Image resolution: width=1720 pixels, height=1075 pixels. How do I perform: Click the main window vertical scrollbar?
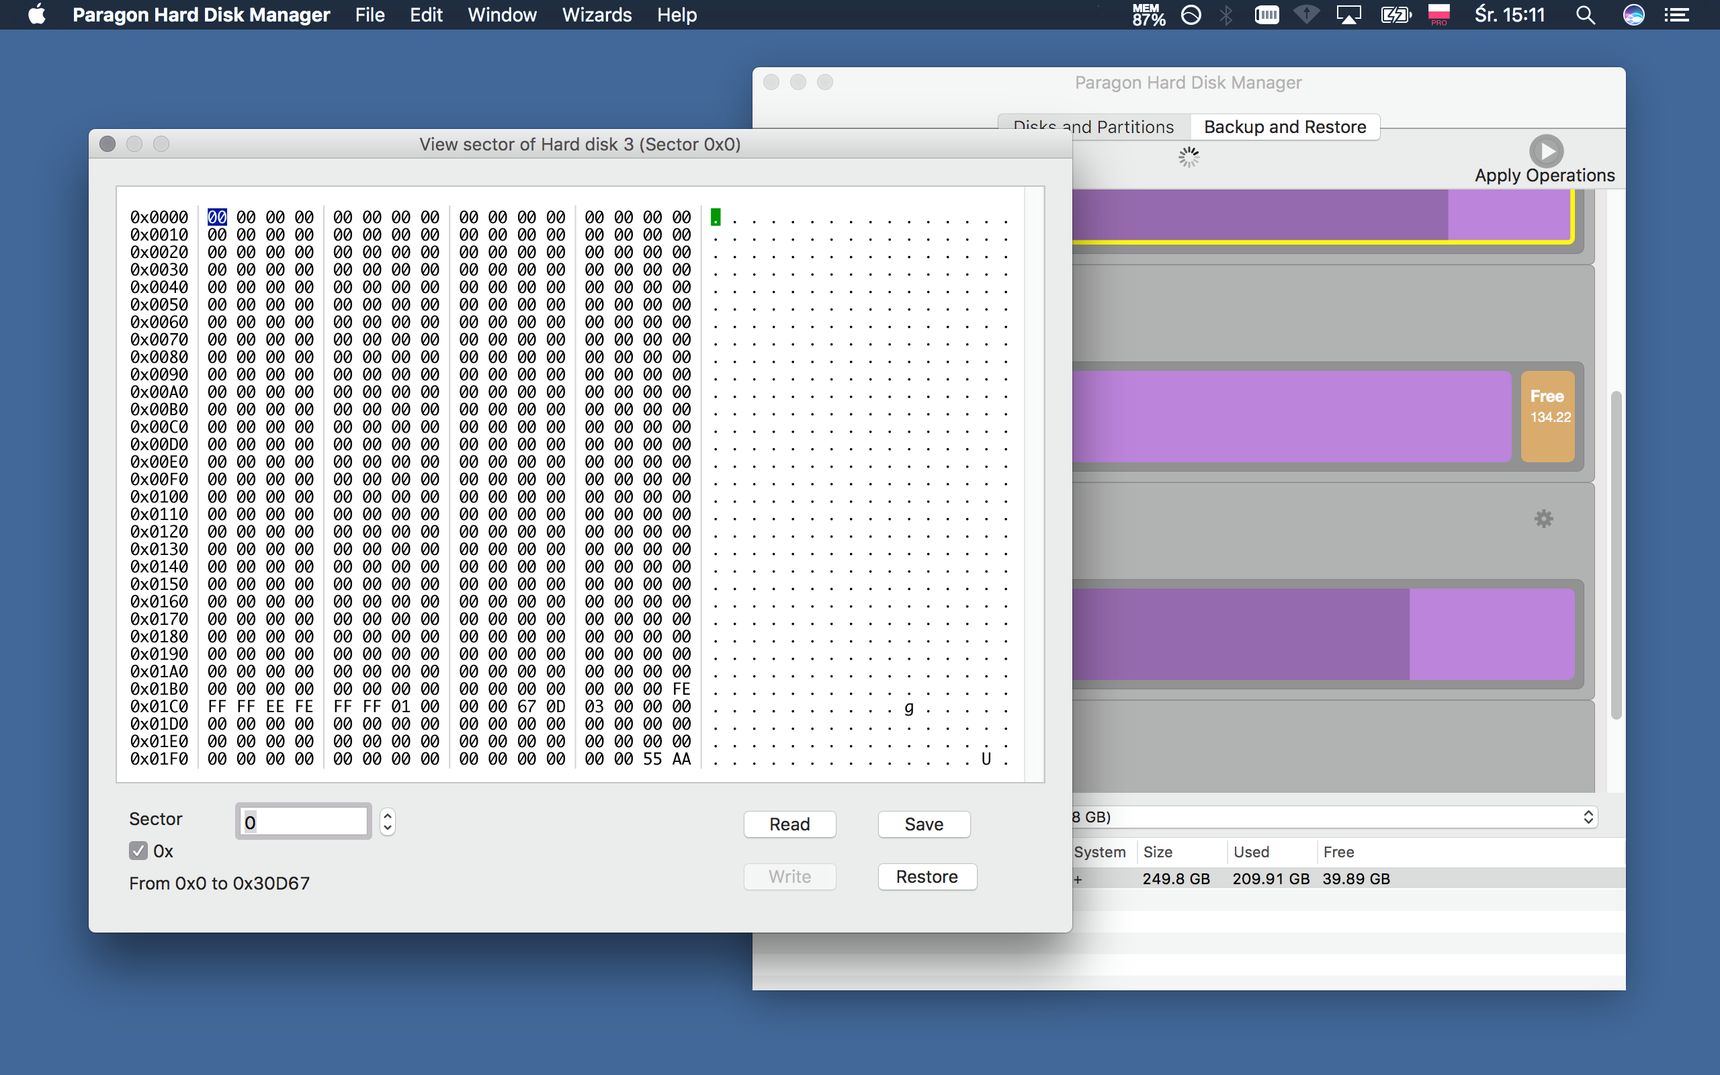(x=1616, y=555)
